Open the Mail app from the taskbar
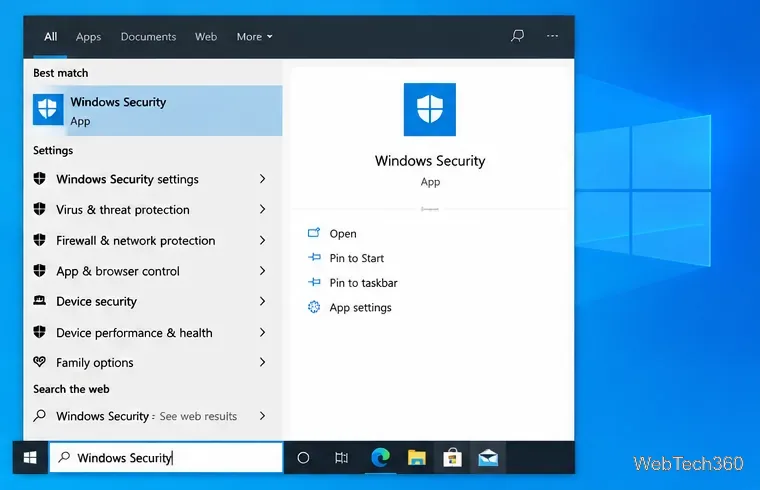760x490 pixels. point(488,458)
